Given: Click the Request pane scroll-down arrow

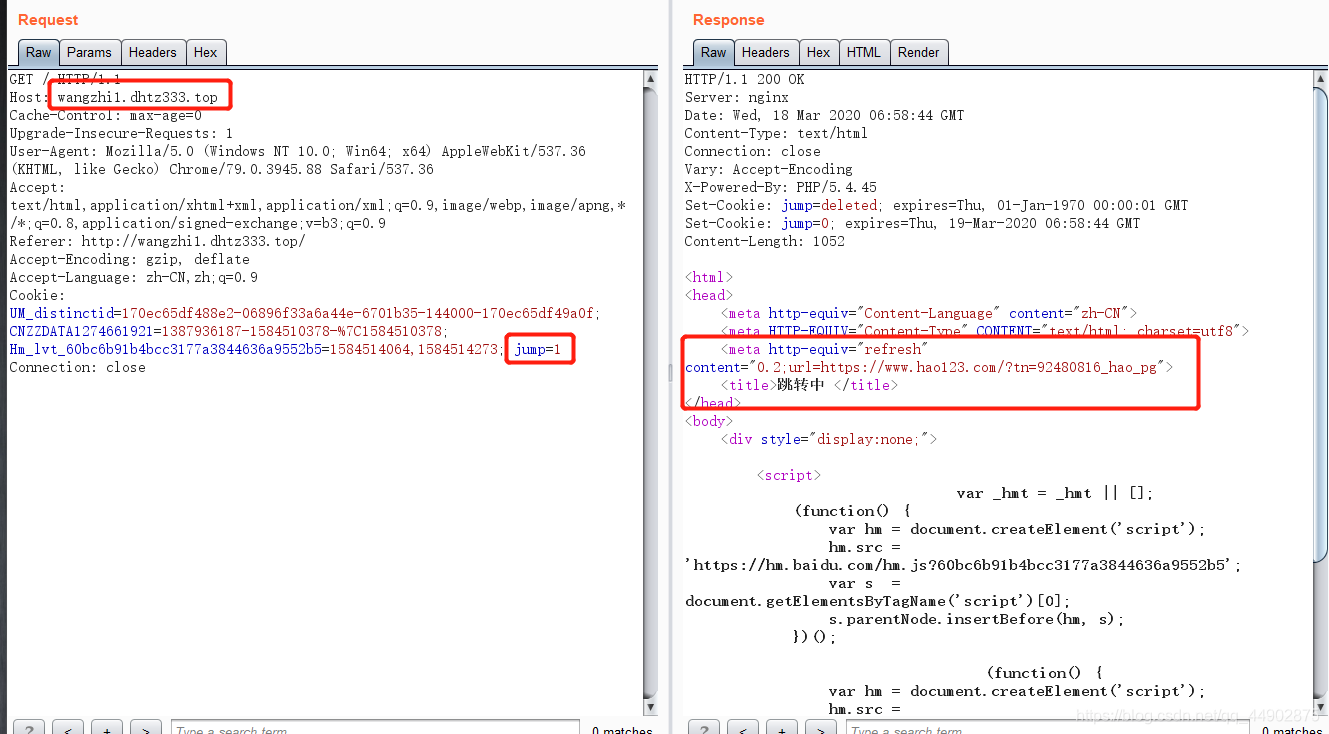Looking at the screenshot, I should coord(651,708).
